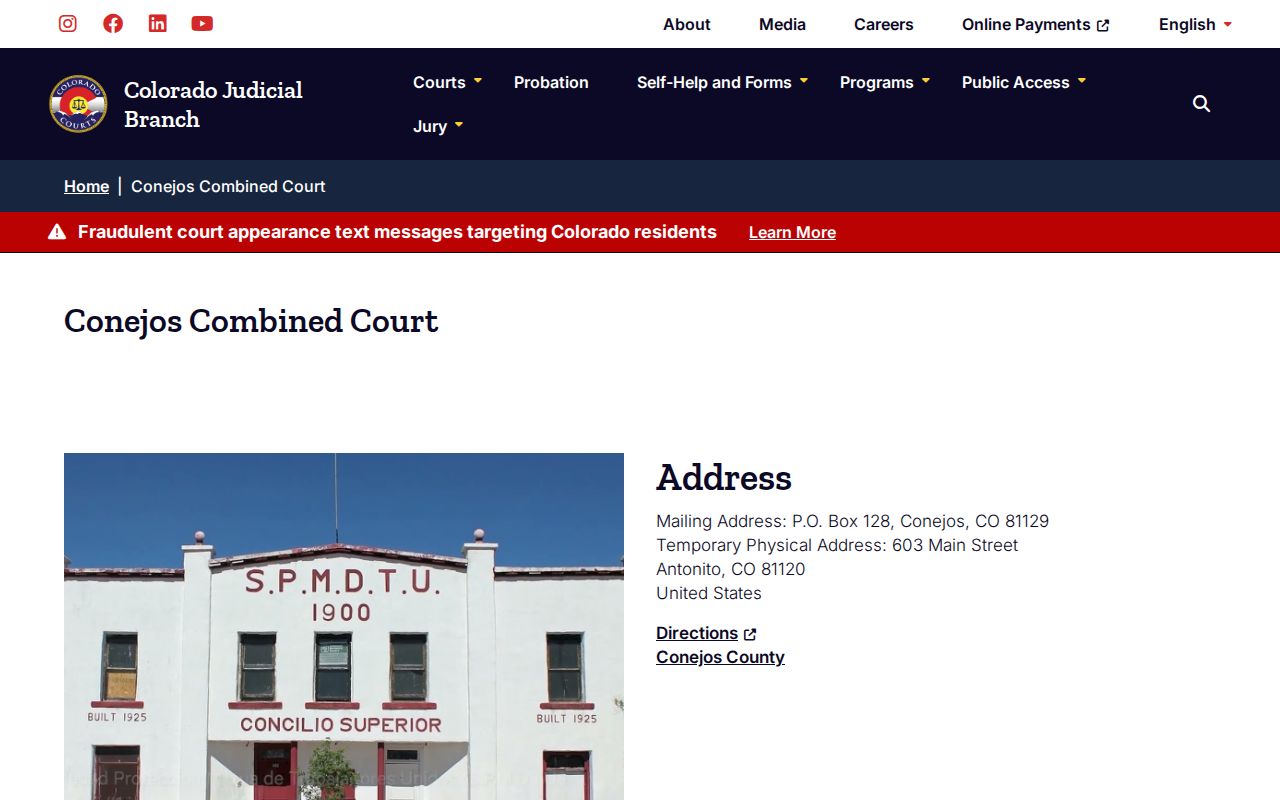Click the Colorado Judicial Branch site title
The image size is (1280, 800).
213,104
